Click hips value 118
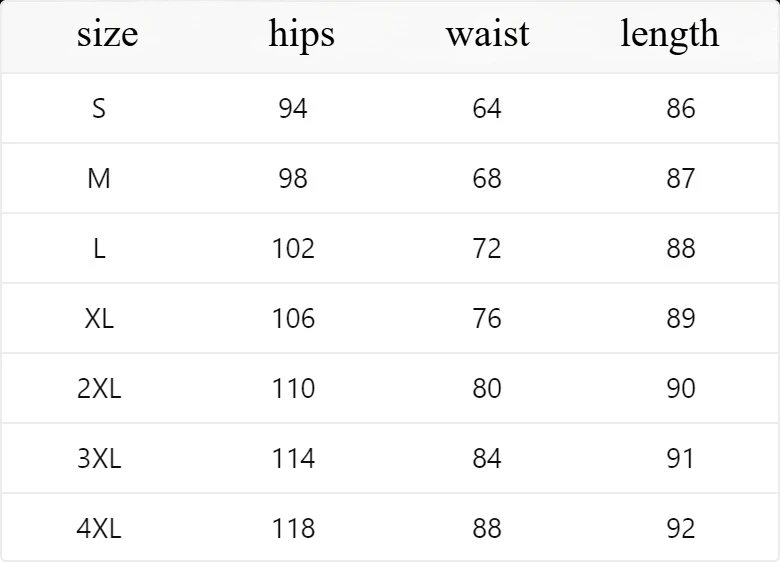 coord(293,528)
